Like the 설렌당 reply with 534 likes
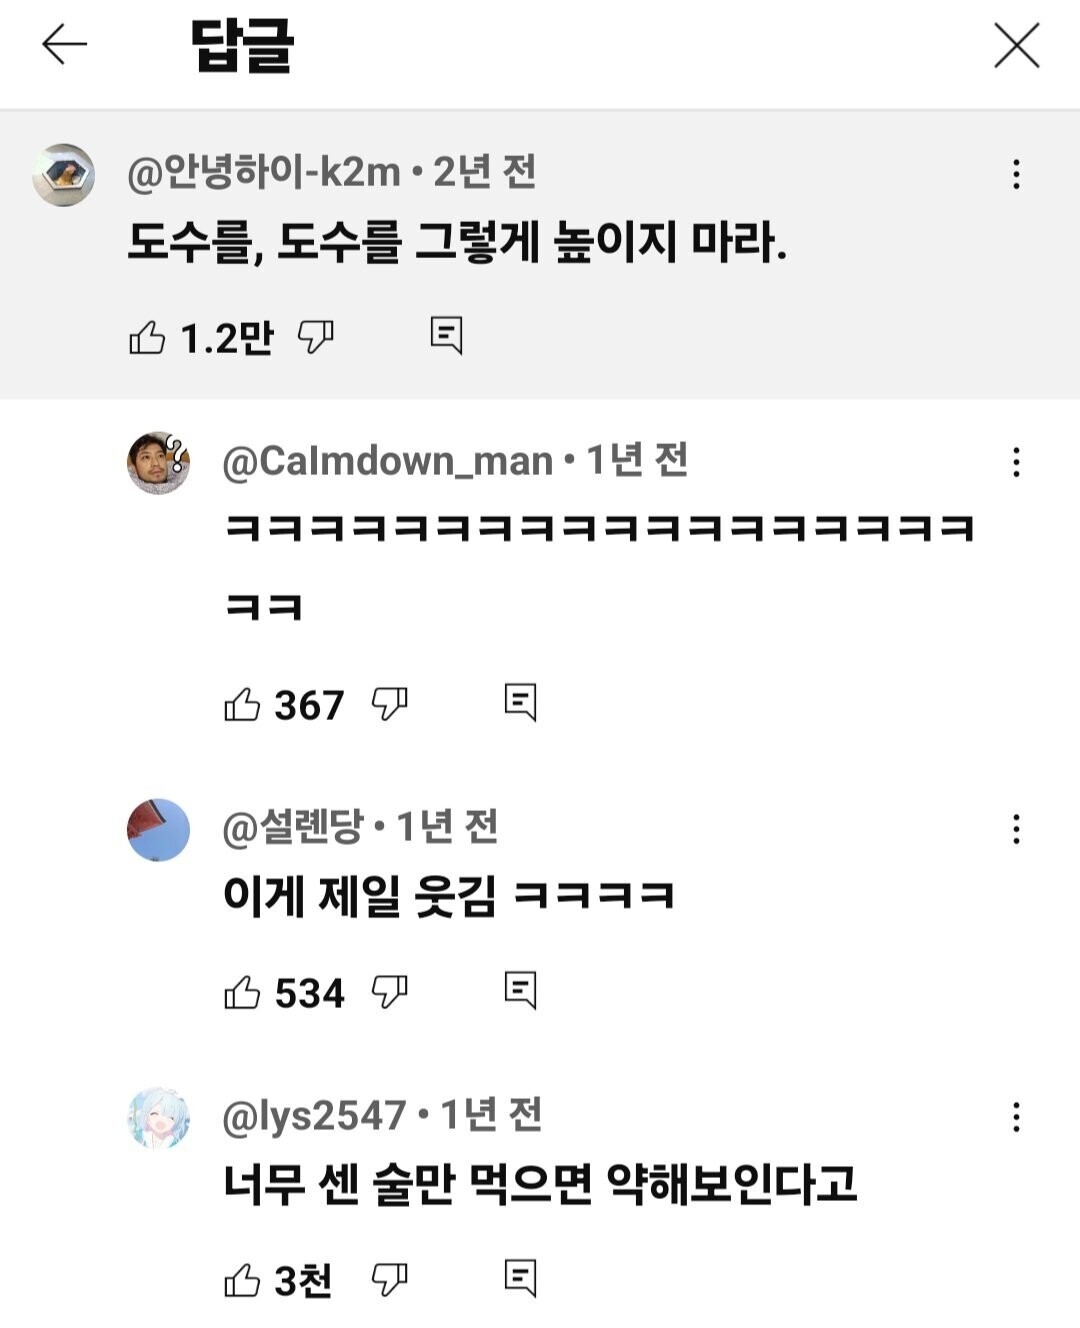Image resolution: width=1080 pixels, height=1328 pixels. 242,992
